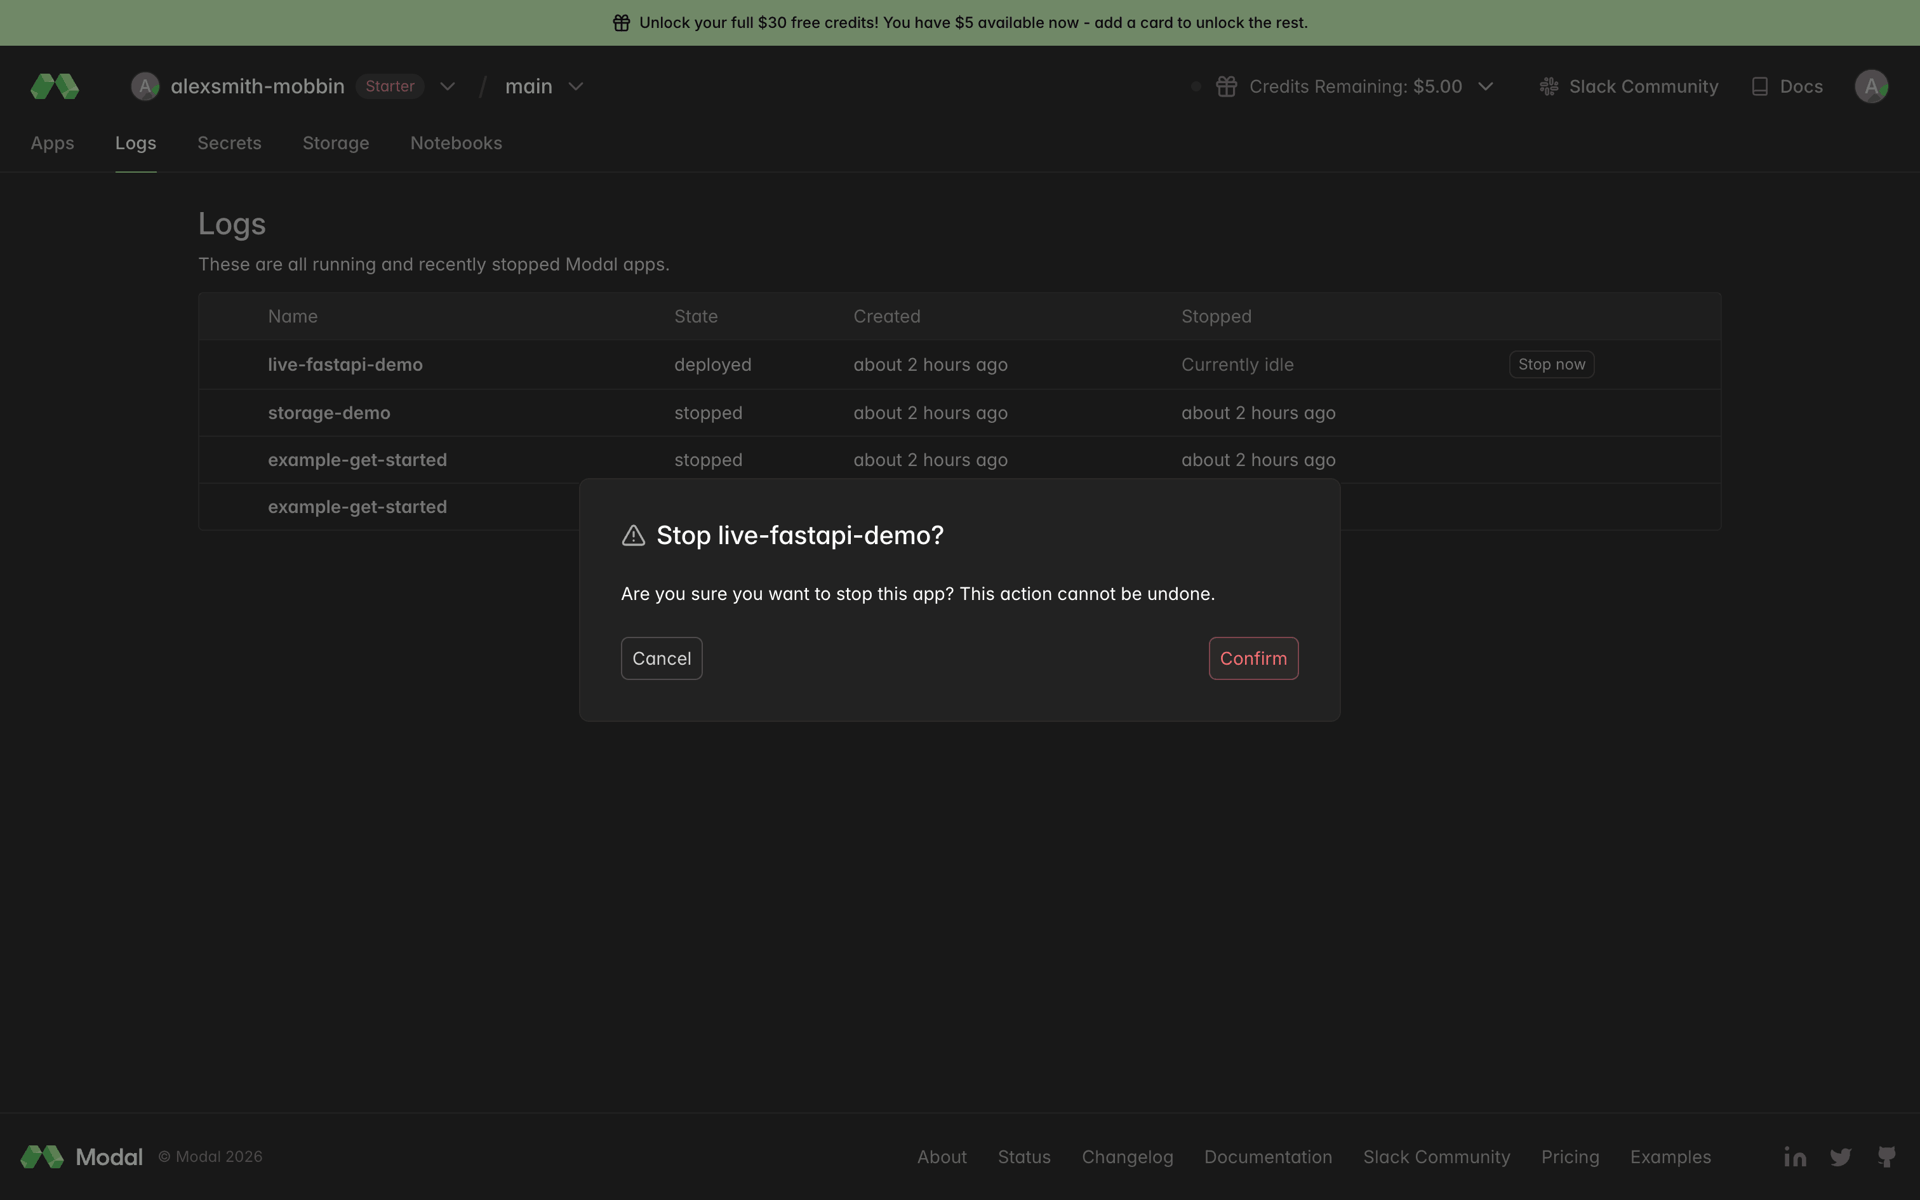Click the Created column header
Screen dimensions: 1920x1200
click(x=886, y=317)
